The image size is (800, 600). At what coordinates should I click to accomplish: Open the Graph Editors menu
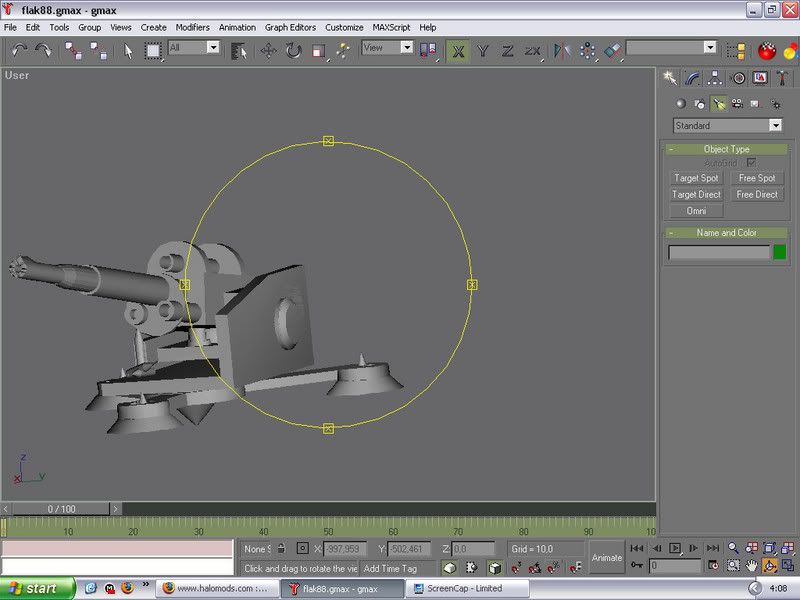(290, 28)
